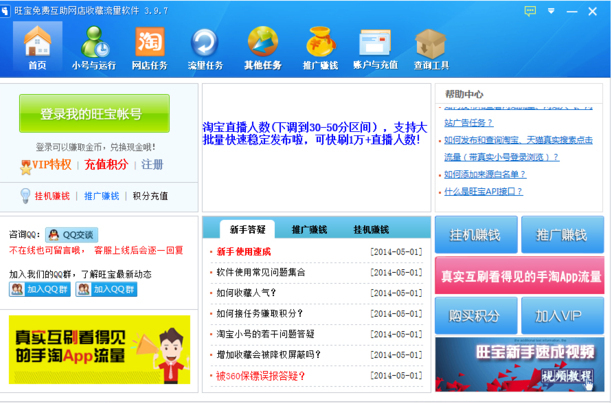Click 登录我的旺宝帐号 green button
This screenshot has height=403, width=612.
click(94, 114)
